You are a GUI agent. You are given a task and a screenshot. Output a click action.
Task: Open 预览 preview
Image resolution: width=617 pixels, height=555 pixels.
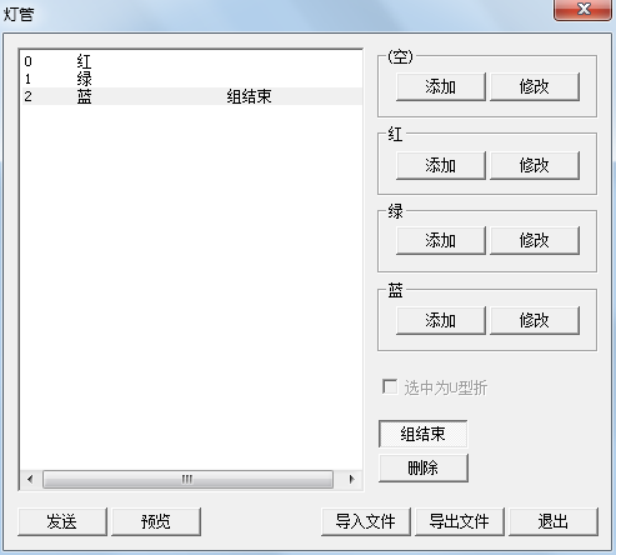(155, 521)
